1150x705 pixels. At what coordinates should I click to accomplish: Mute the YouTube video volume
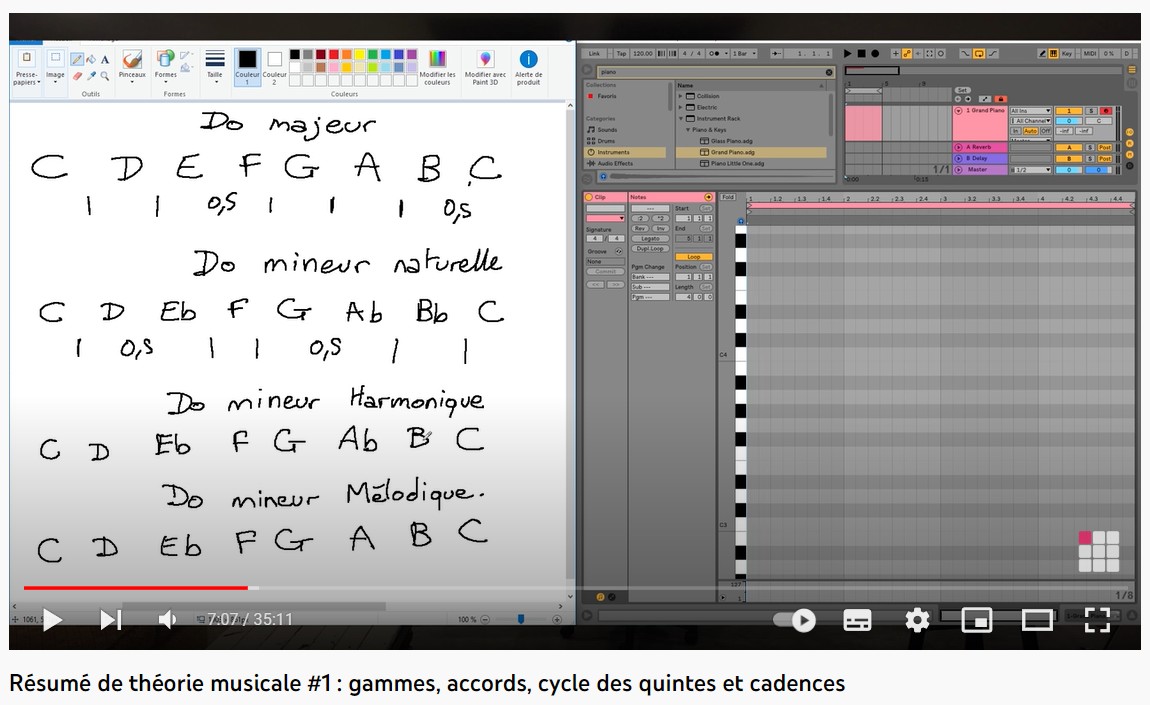pos(167,620)
